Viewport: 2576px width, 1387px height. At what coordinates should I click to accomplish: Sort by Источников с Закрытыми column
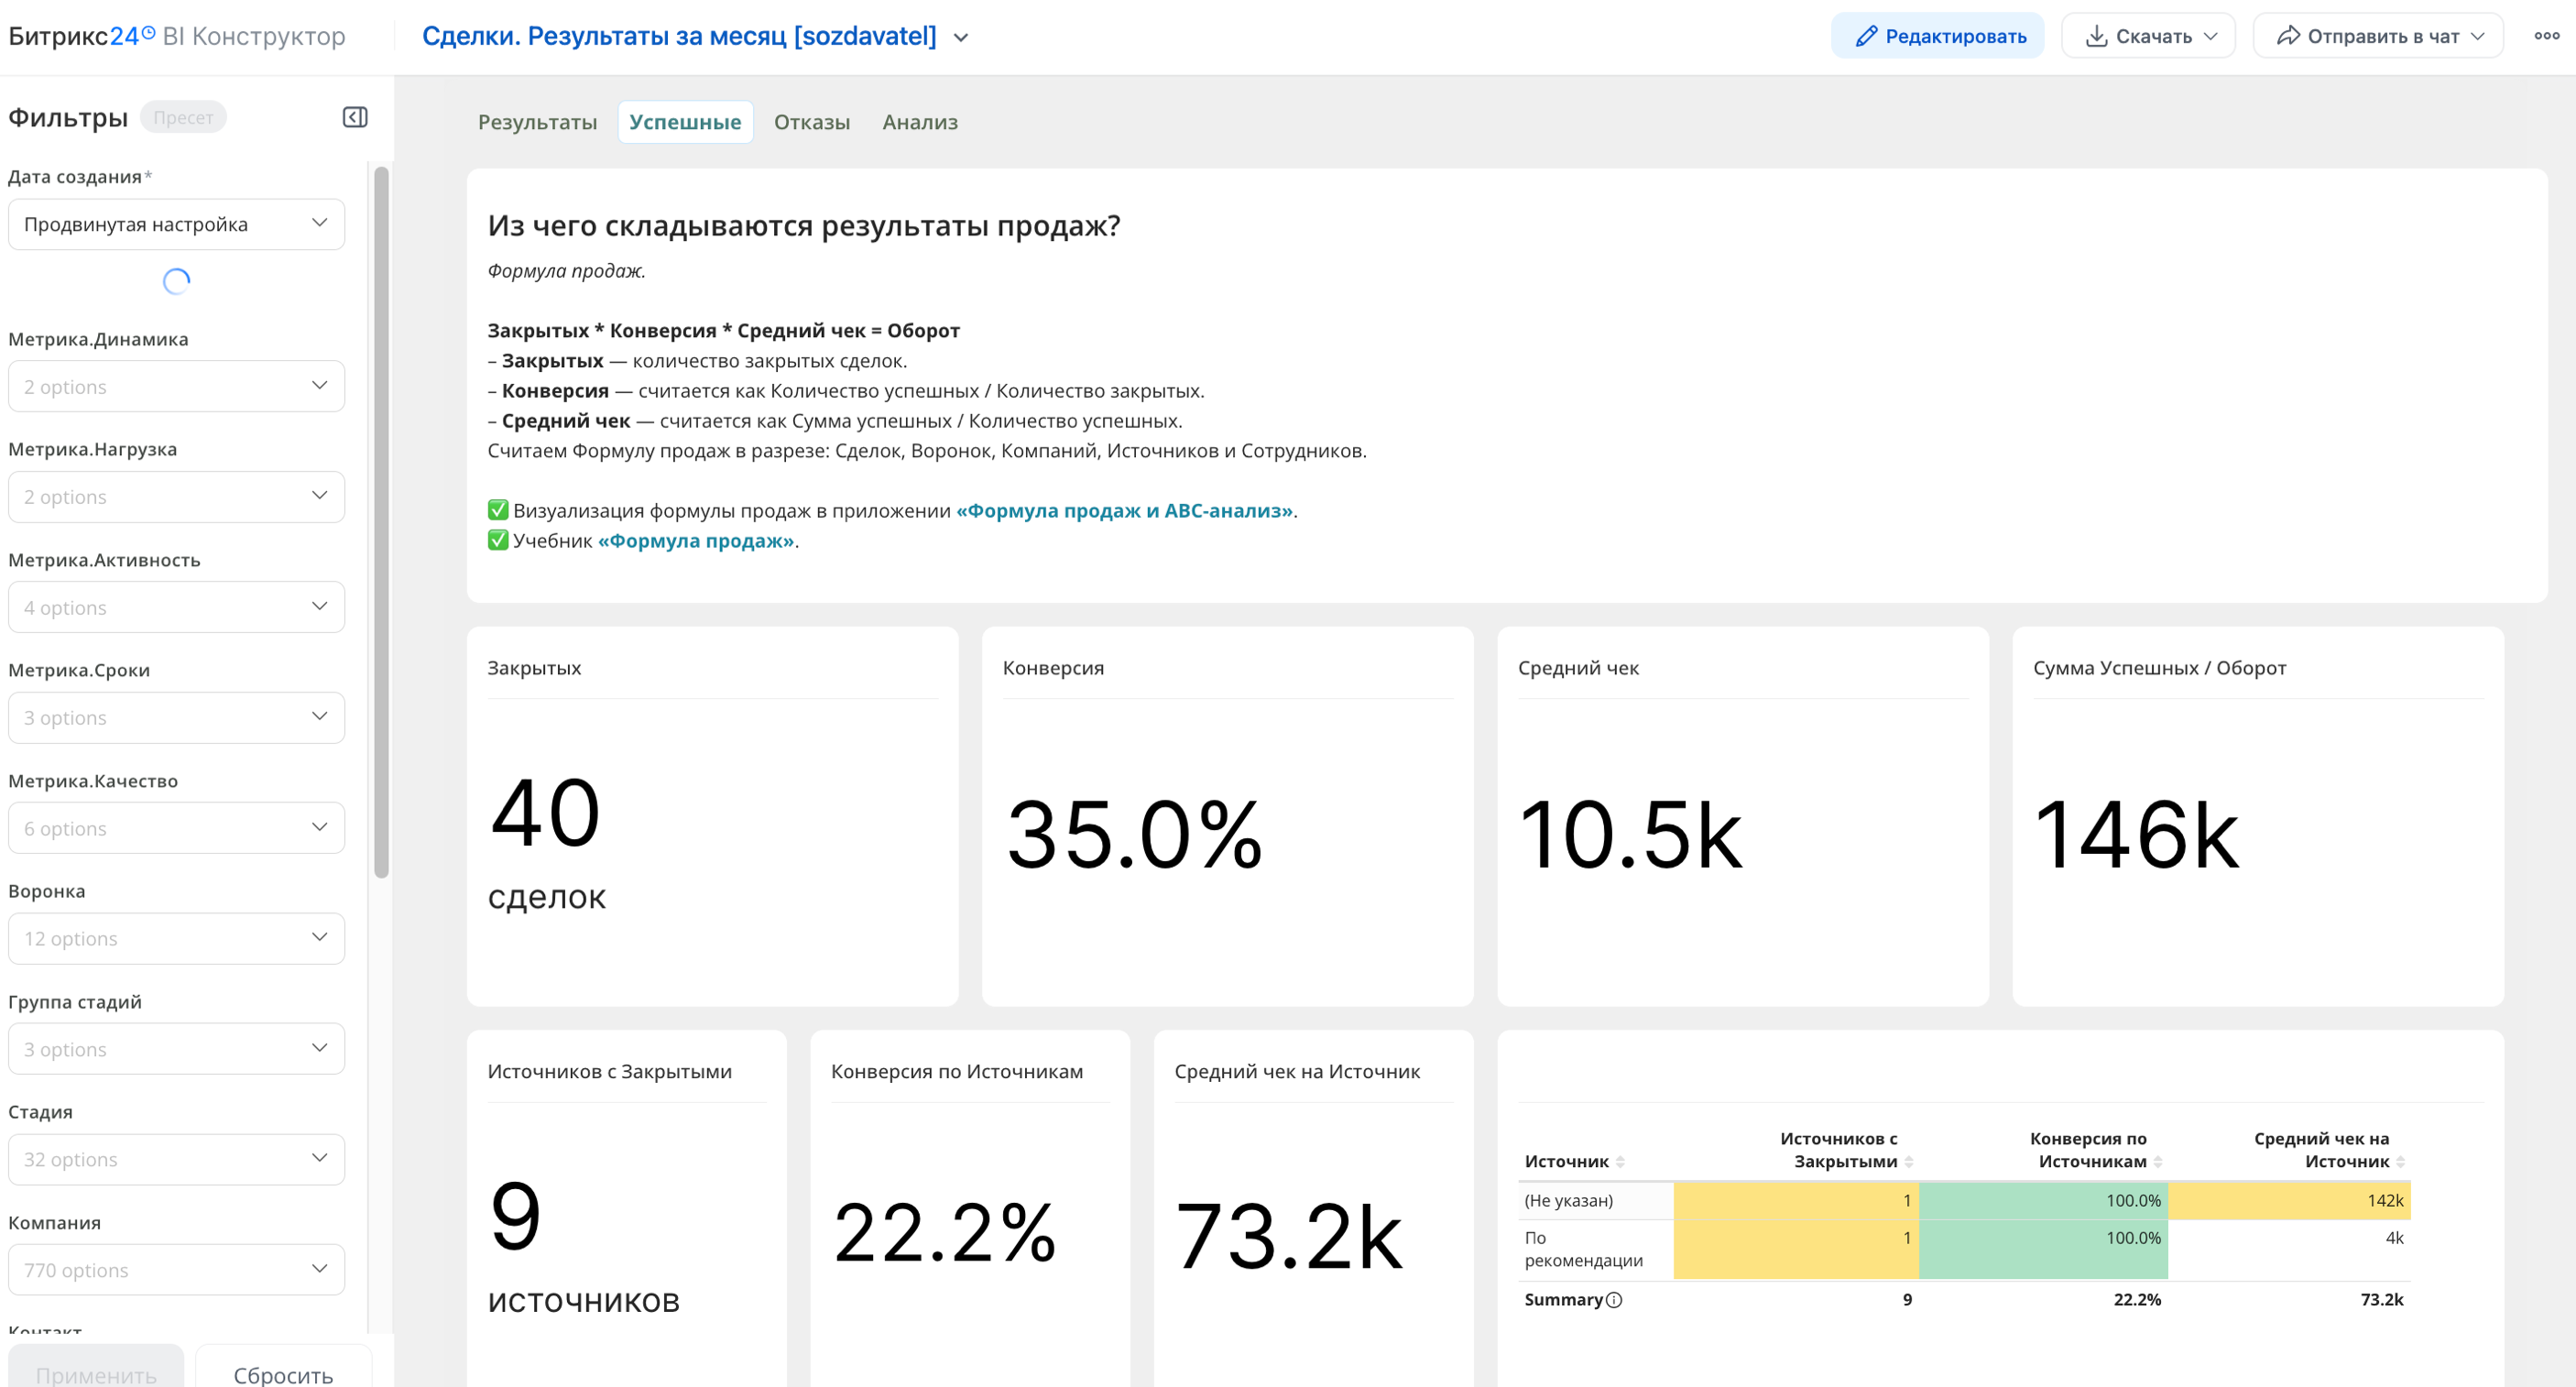click(1909, 1162)
